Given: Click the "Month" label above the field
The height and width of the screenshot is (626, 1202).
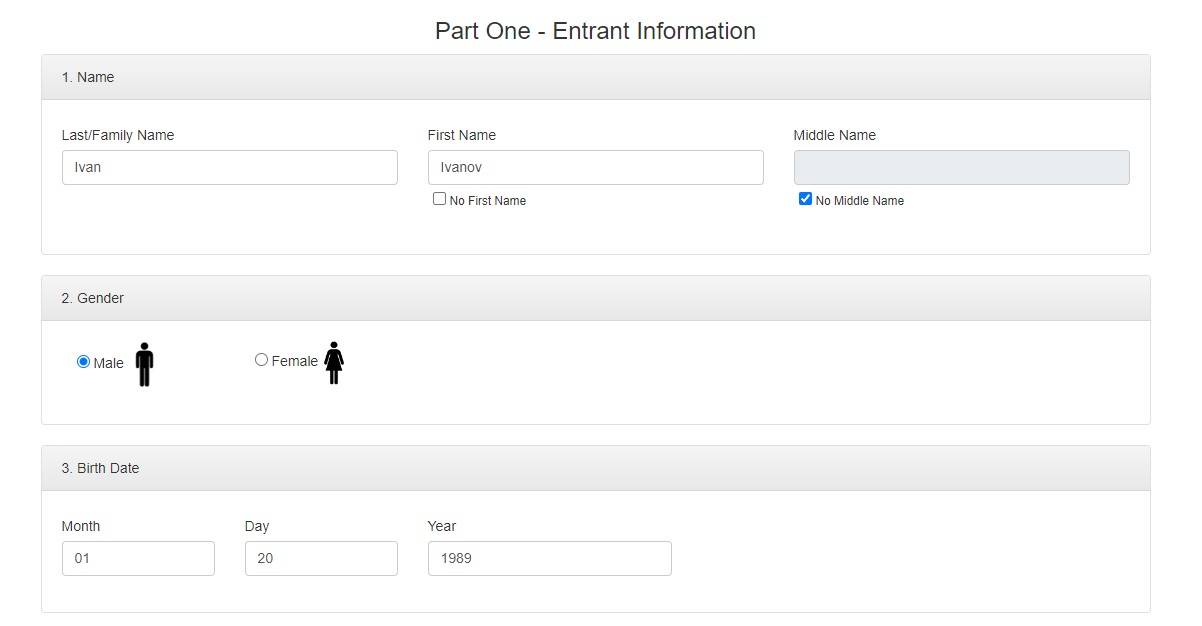Looking at the screenshot, I should [x=81, y=526].
